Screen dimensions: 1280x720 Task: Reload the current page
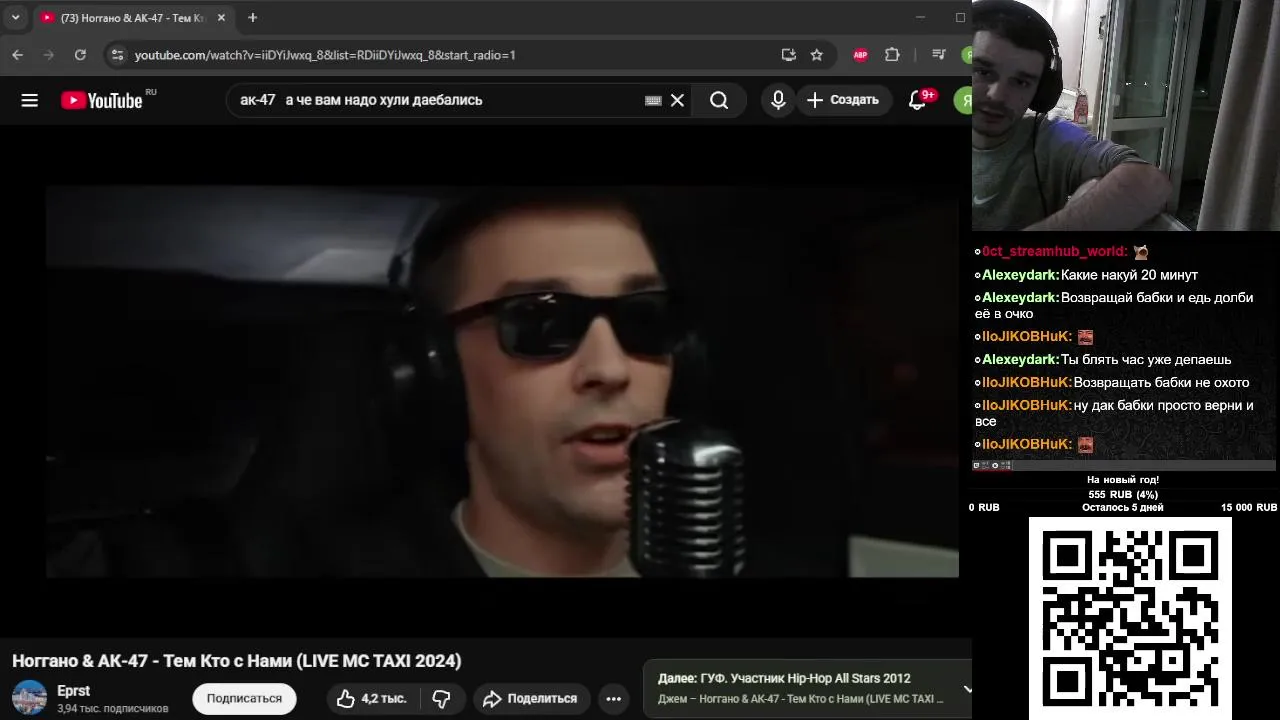click(x=80, y=55)
